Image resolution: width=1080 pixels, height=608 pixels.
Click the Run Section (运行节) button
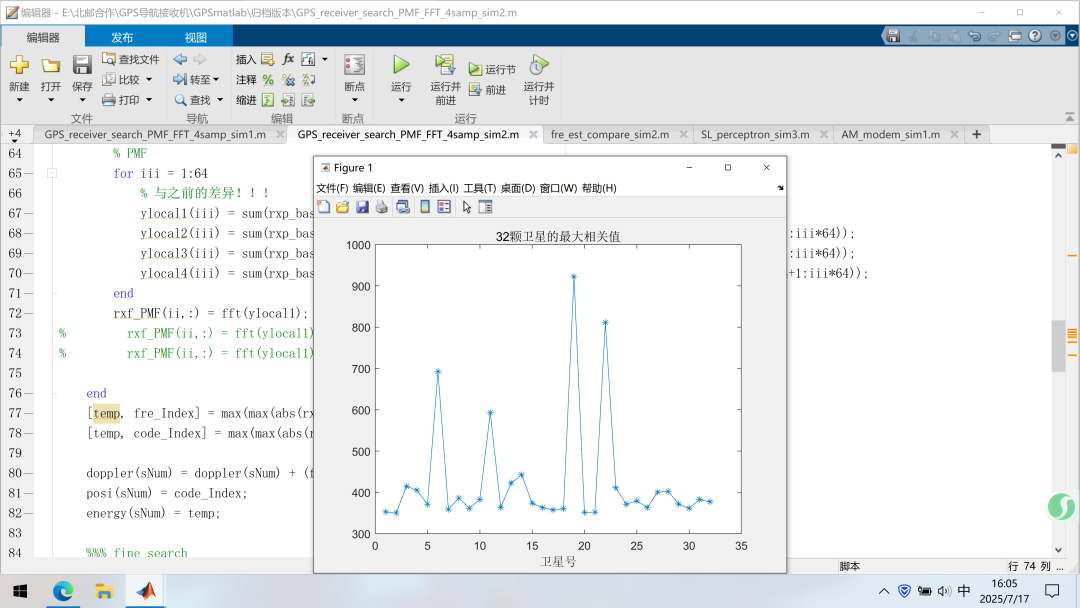492,69
